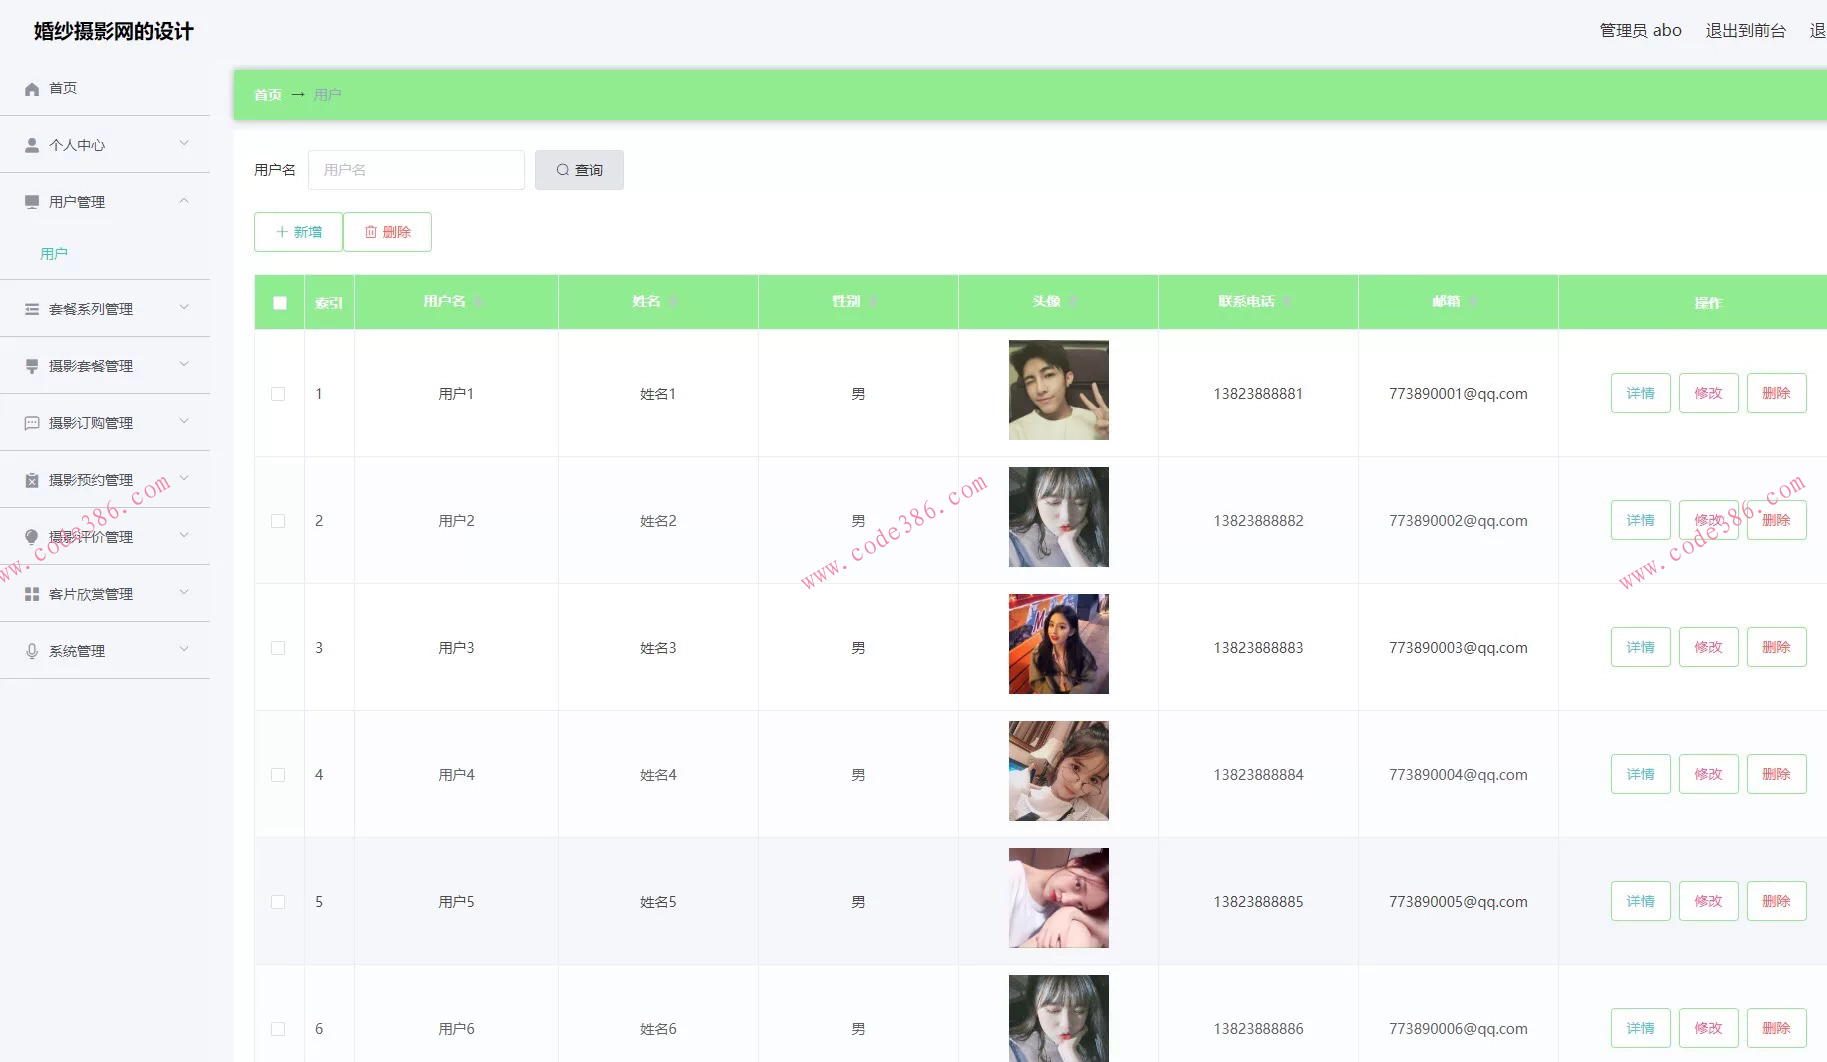Check the checkbox for row 用户5
The image size is (1827, 1062).
coord(278,902)
